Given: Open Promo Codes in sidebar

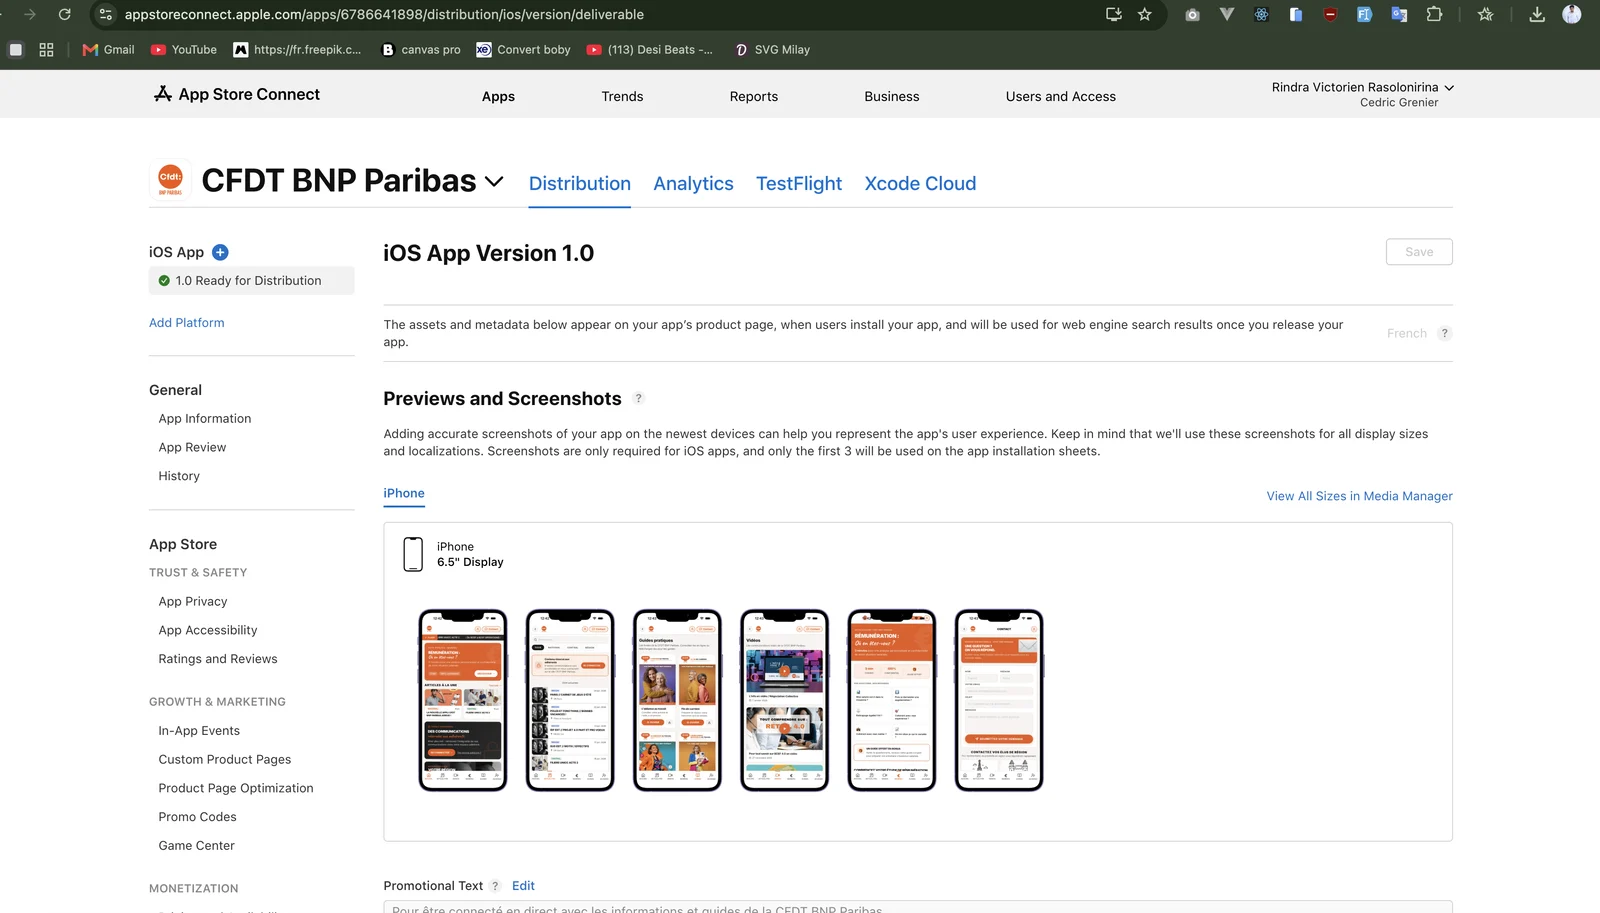Looking at the screenshot, I should point(198,816).
